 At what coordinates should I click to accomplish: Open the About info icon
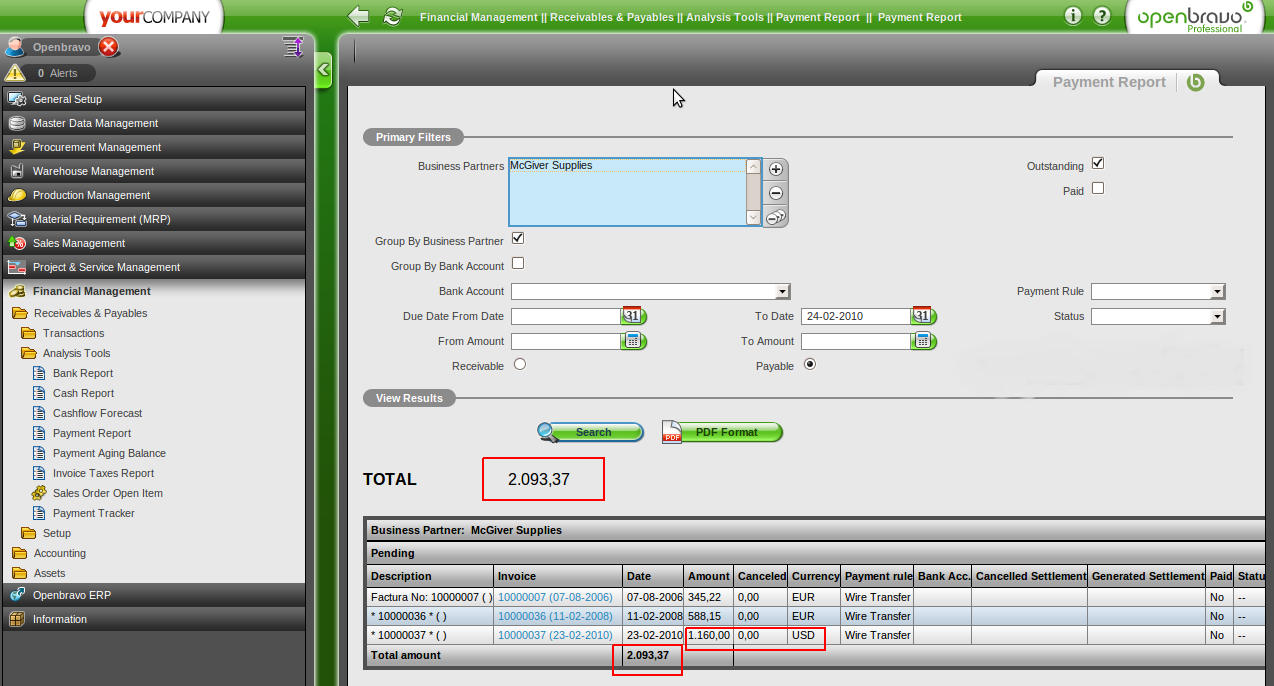(1073, 16)
